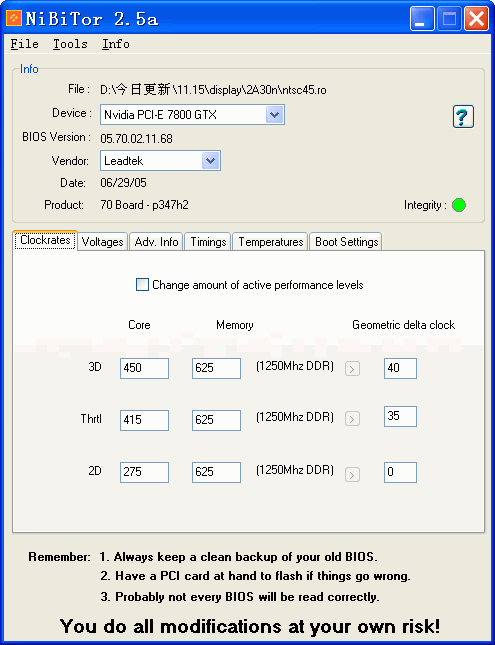Click the Thrtl memory clock field
This screenshot has width=495, height=645.
(x=216, y=420)
